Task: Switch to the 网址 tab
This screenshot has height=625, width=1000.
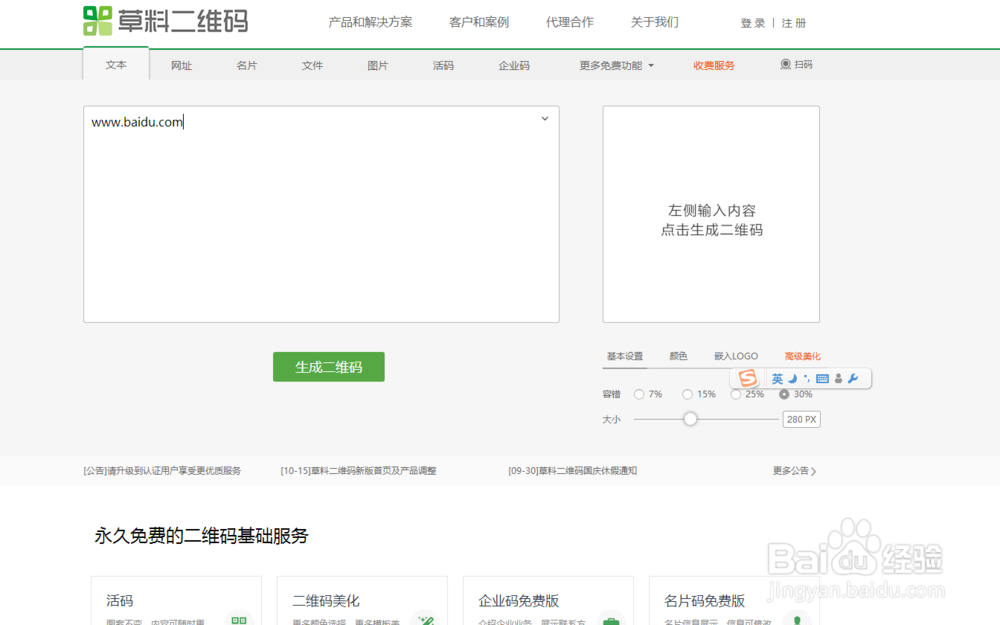Action: (181, 64)
